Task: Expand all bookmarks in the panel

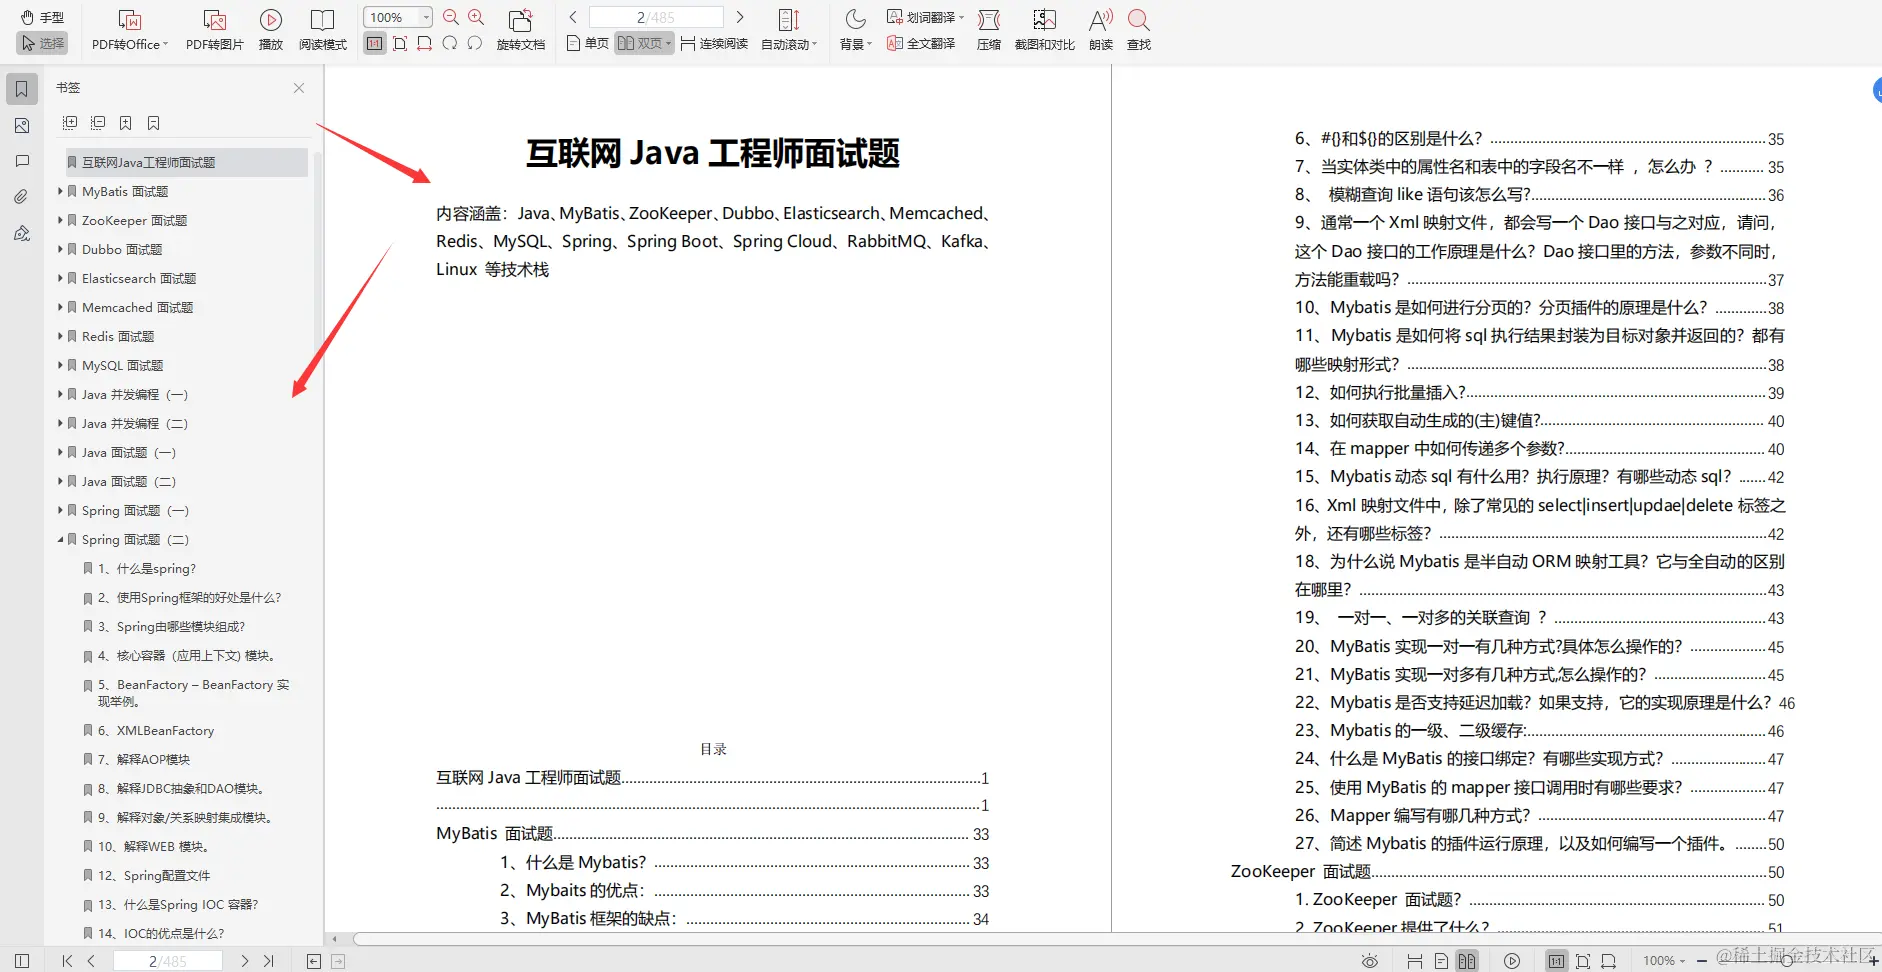Action: [x=70, y=123]
